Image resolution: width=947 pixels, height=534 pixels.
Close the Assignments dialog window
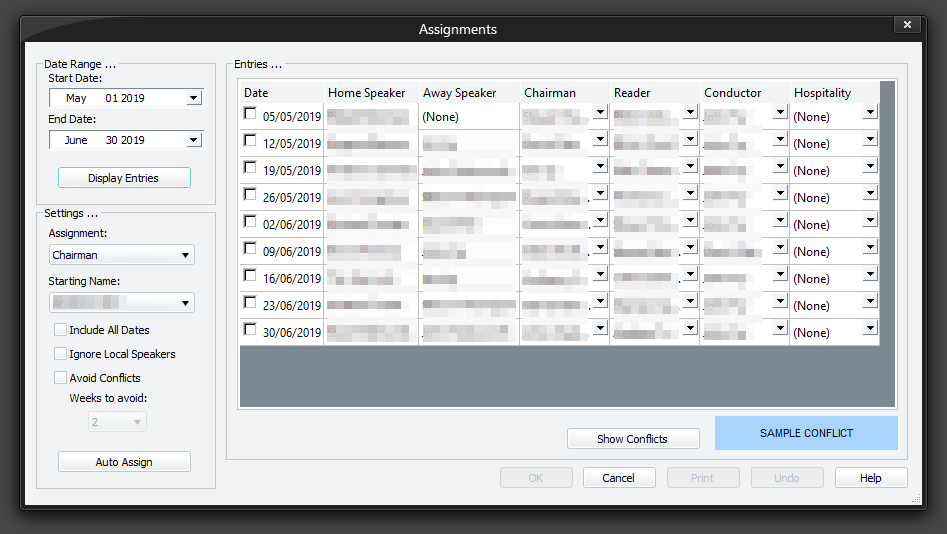coord(907,24)
